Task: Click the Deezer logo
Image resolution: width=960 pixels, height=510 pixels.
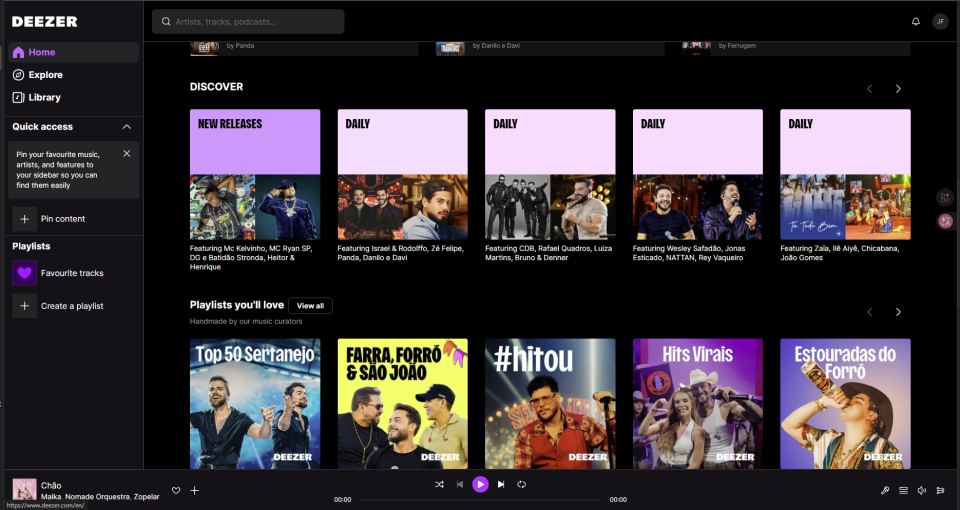Action: [45, 21]
